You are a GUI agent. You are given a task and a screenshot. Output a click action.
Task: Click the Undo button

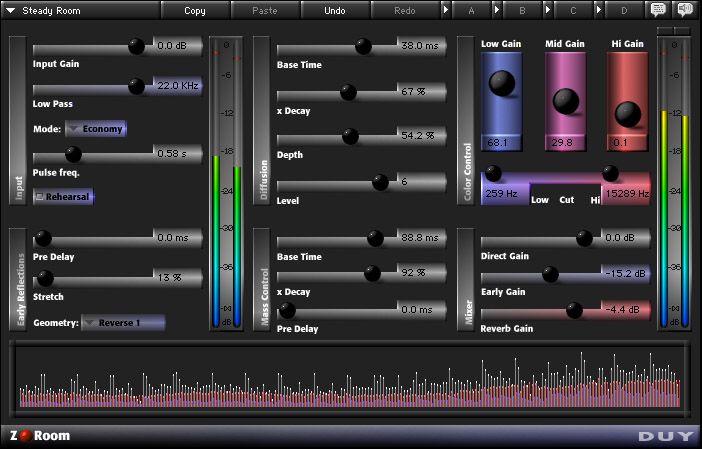[x=335, y=10]
